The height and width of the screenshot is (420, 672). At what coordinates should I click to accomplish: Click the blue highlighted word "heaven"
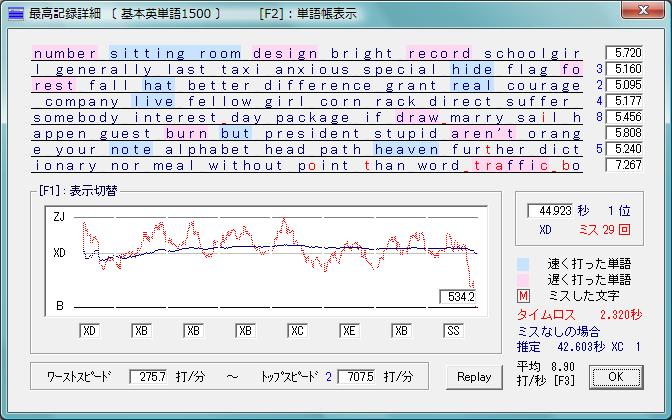coord(406,149)
